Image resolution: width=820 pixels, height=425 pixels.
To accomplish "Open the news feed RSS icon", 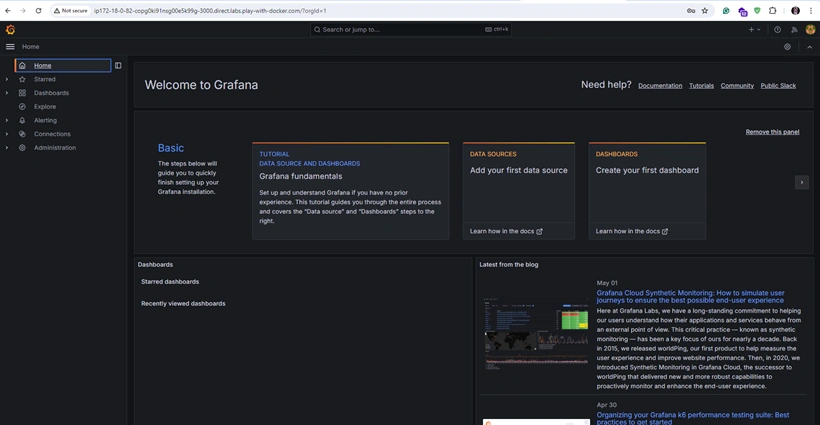I will pos(794,30).
